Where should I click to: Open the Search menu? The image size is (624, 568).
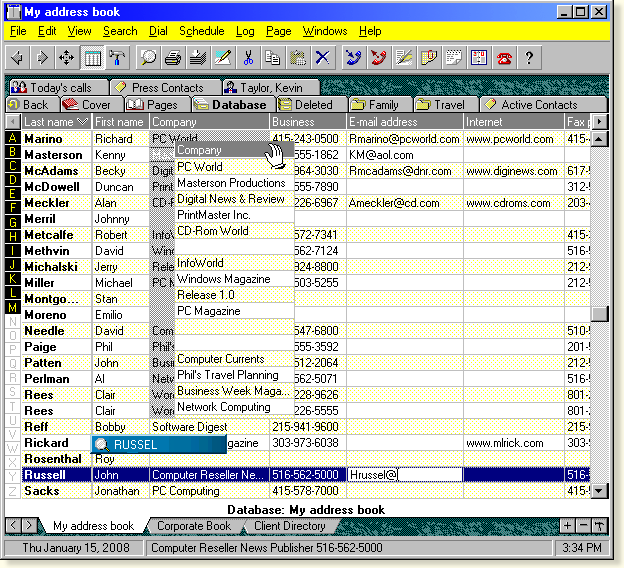point(120,31)
